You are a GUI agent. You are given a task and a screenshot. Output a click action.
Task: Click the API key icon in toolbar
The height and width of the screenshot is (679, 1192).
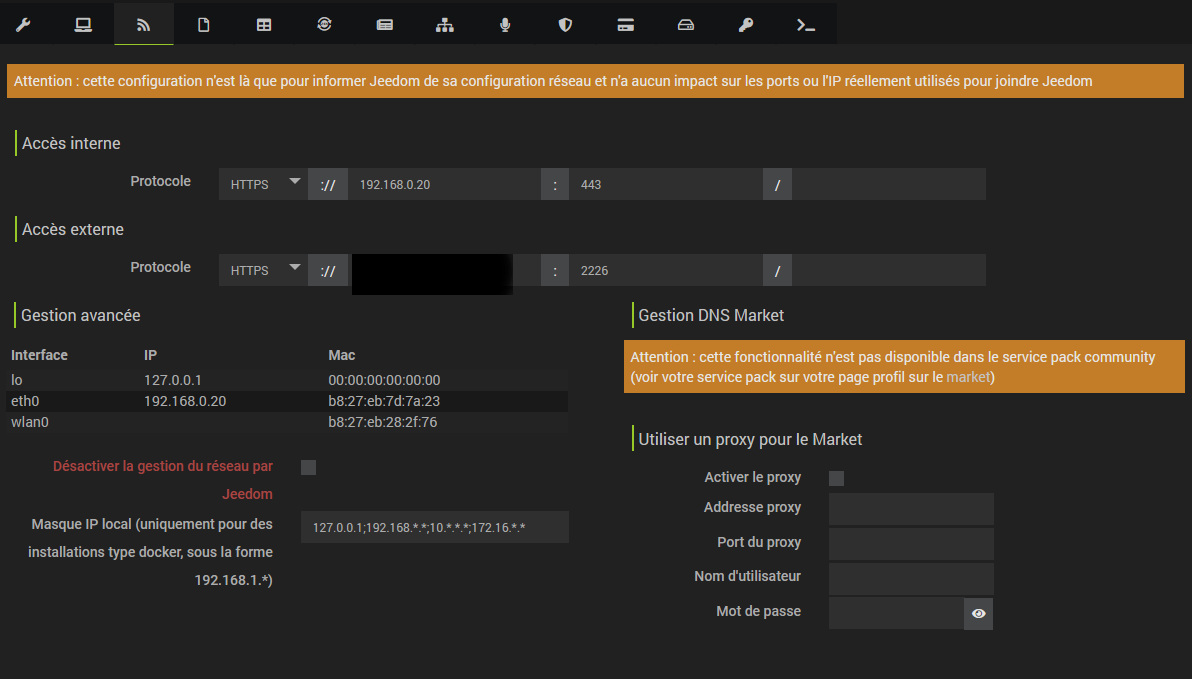(x=745, y=23)
